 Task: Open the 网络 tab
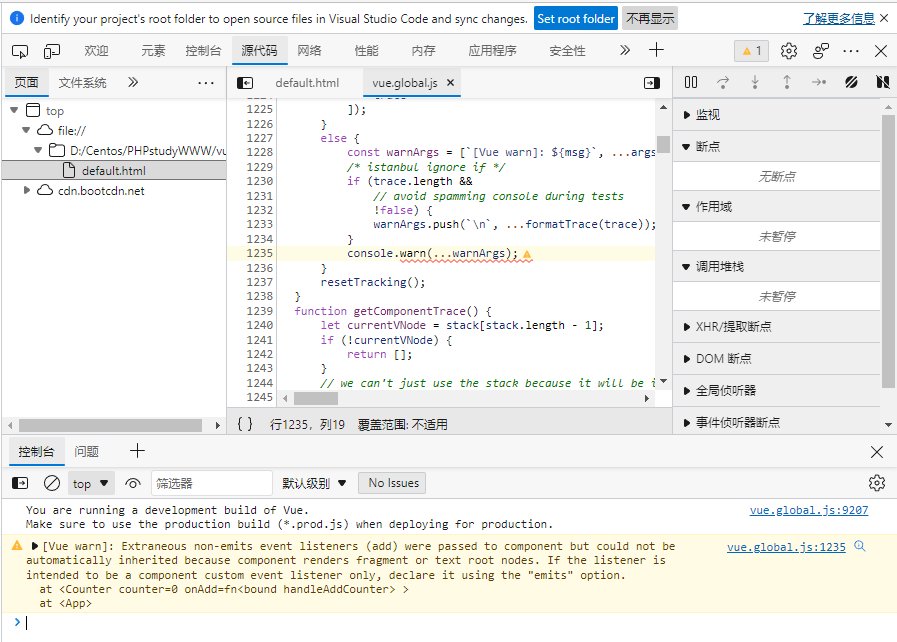click(x=309, y=51)
